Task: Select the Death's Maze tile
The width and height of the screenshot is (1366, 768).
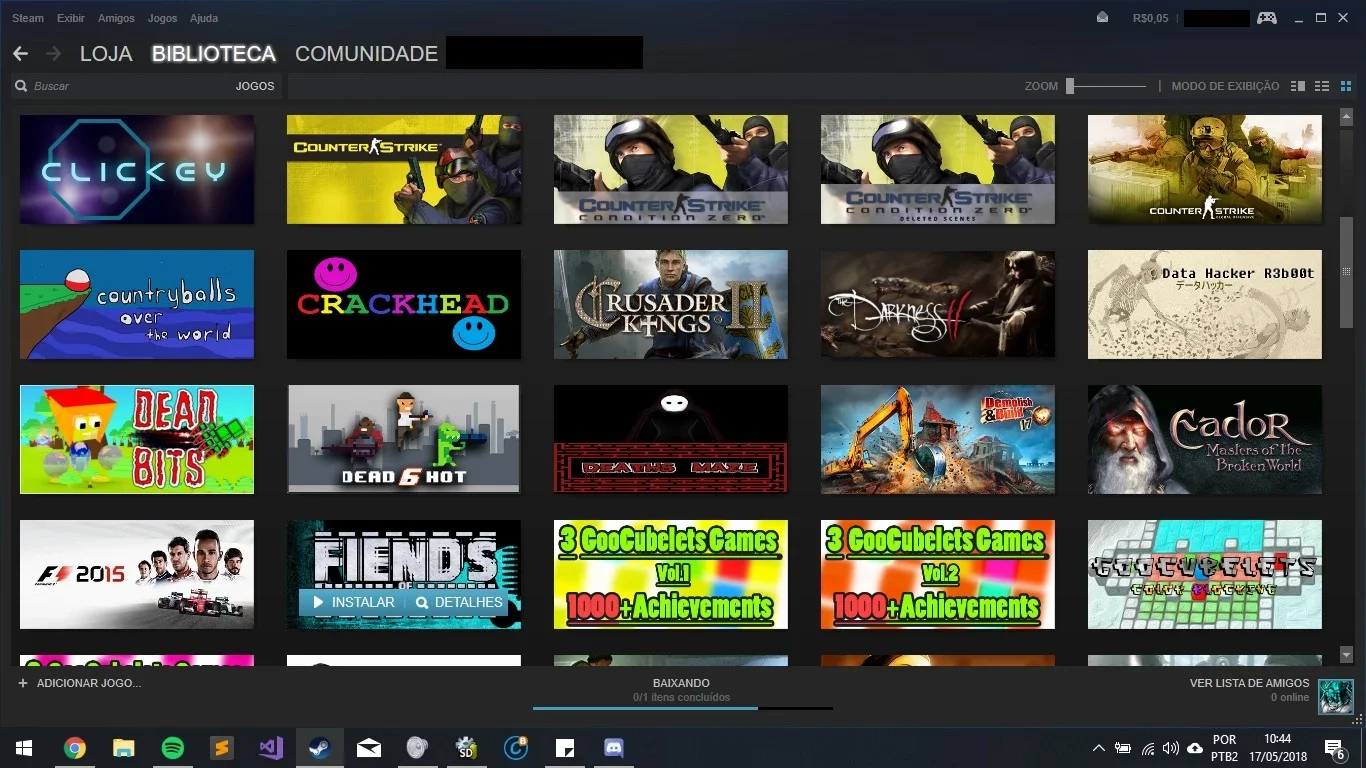Action: pyautogui.click(x=671, y=439)
